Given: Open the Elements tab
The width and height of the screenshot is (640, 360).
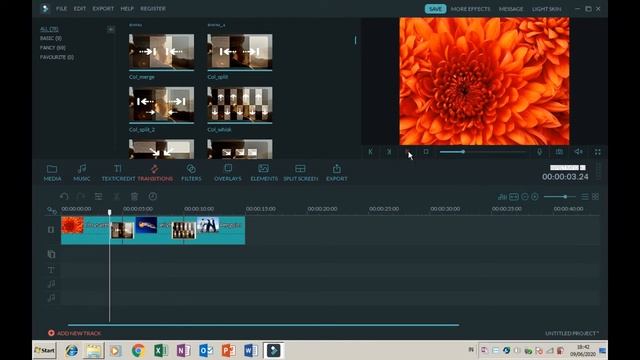Looking at the screenshot, I should click(264, 173).
